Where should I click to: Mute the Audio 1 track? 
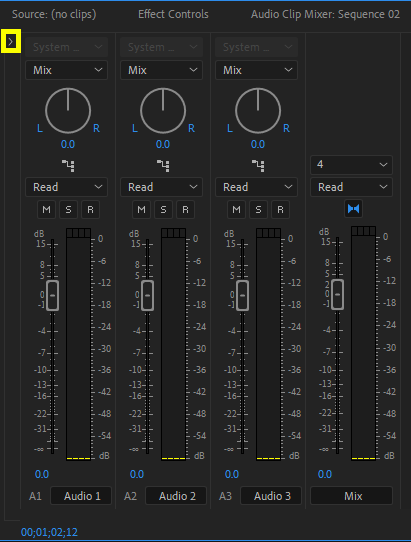tap(46, 209)
